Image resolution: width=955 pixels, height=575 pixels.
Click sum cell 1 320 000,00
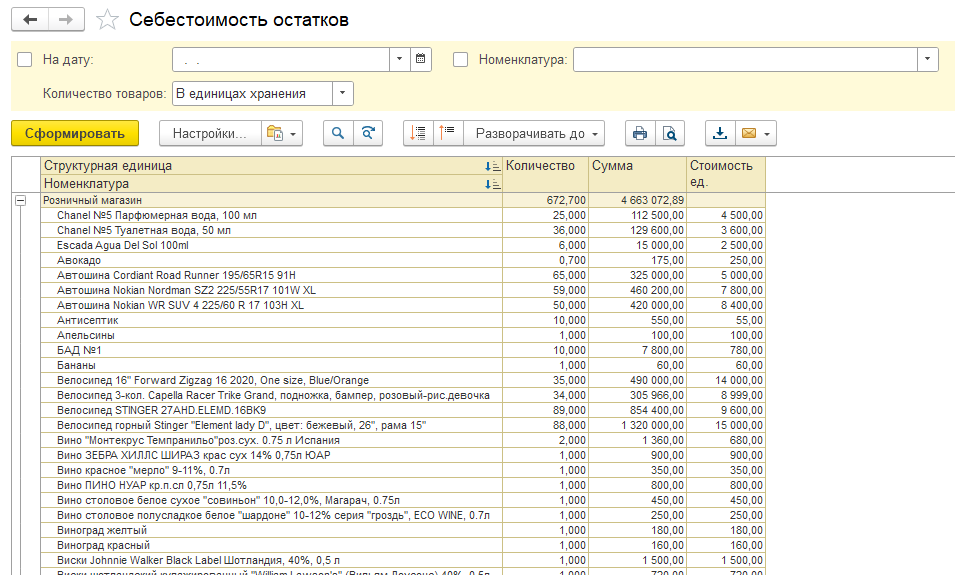[638, 425]
